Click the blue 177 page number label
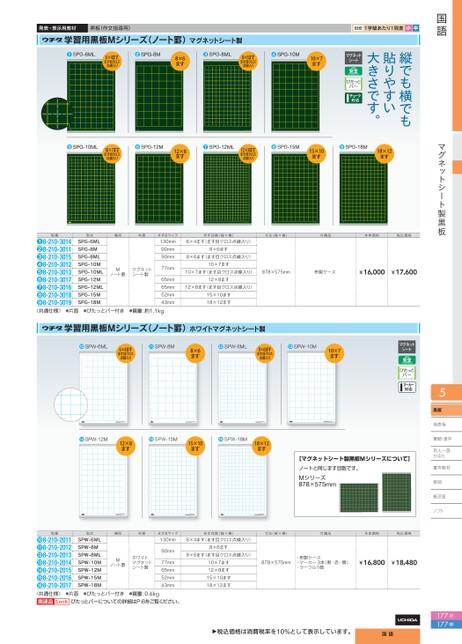This screenshot has height=644, width=462. coord(446,624)
